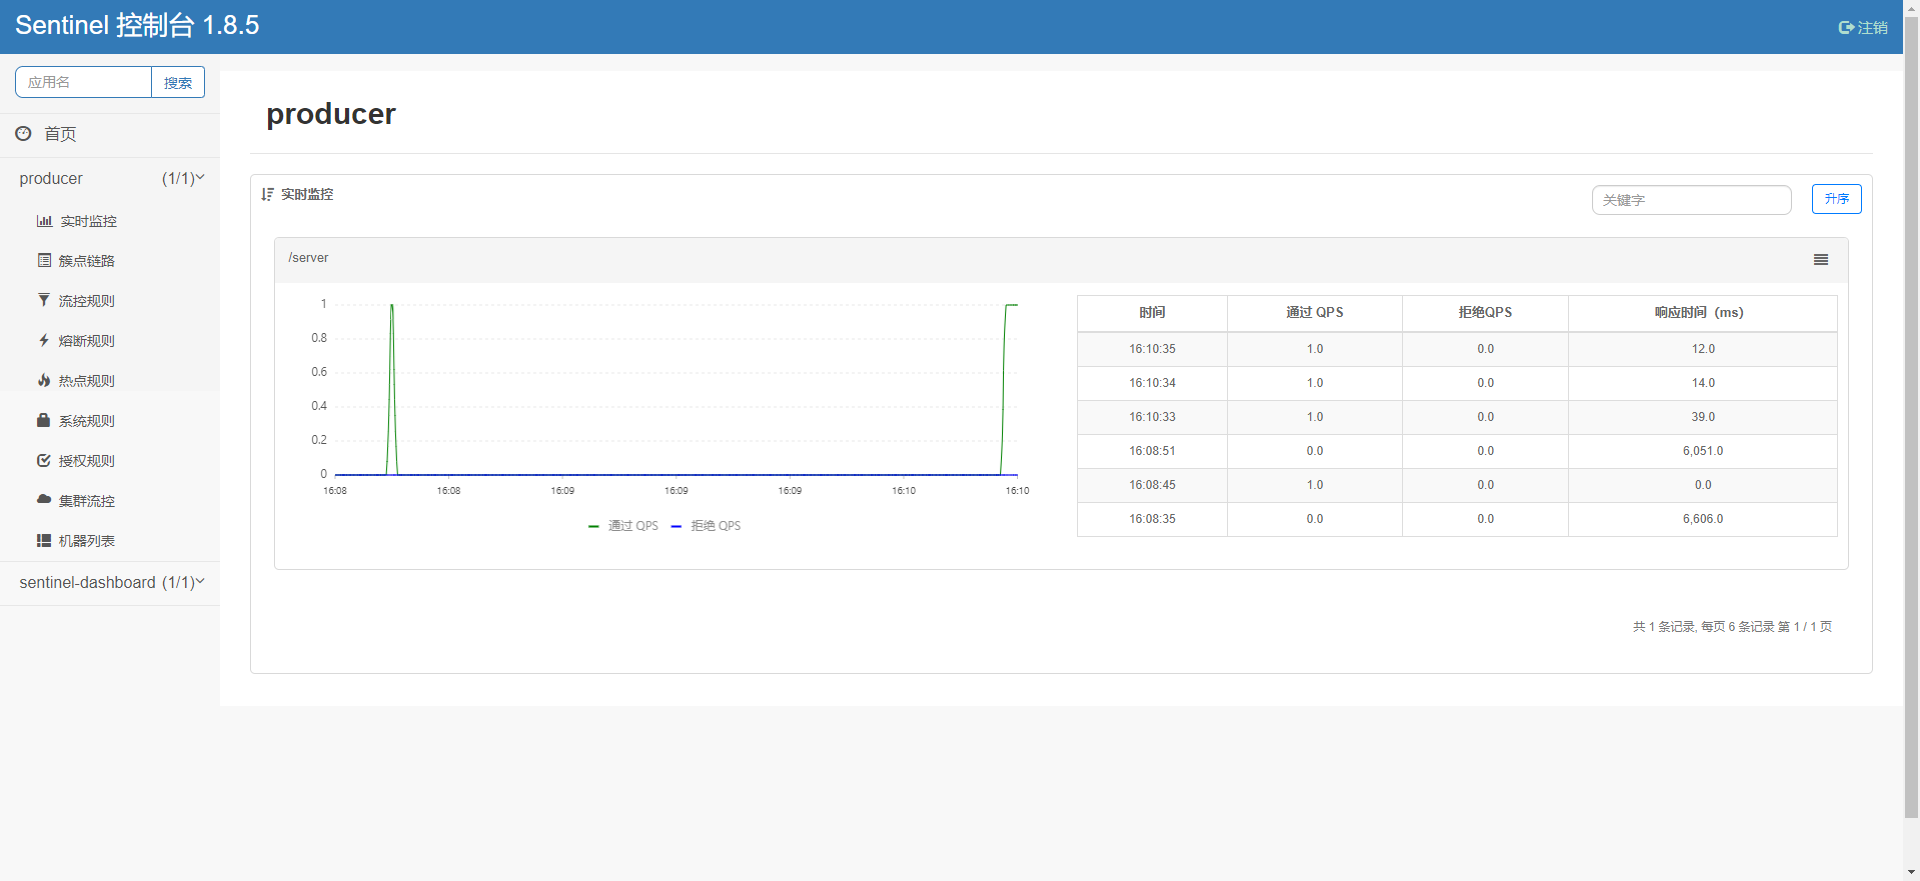Click the lock icon for 系统规则

click(43, 420)
